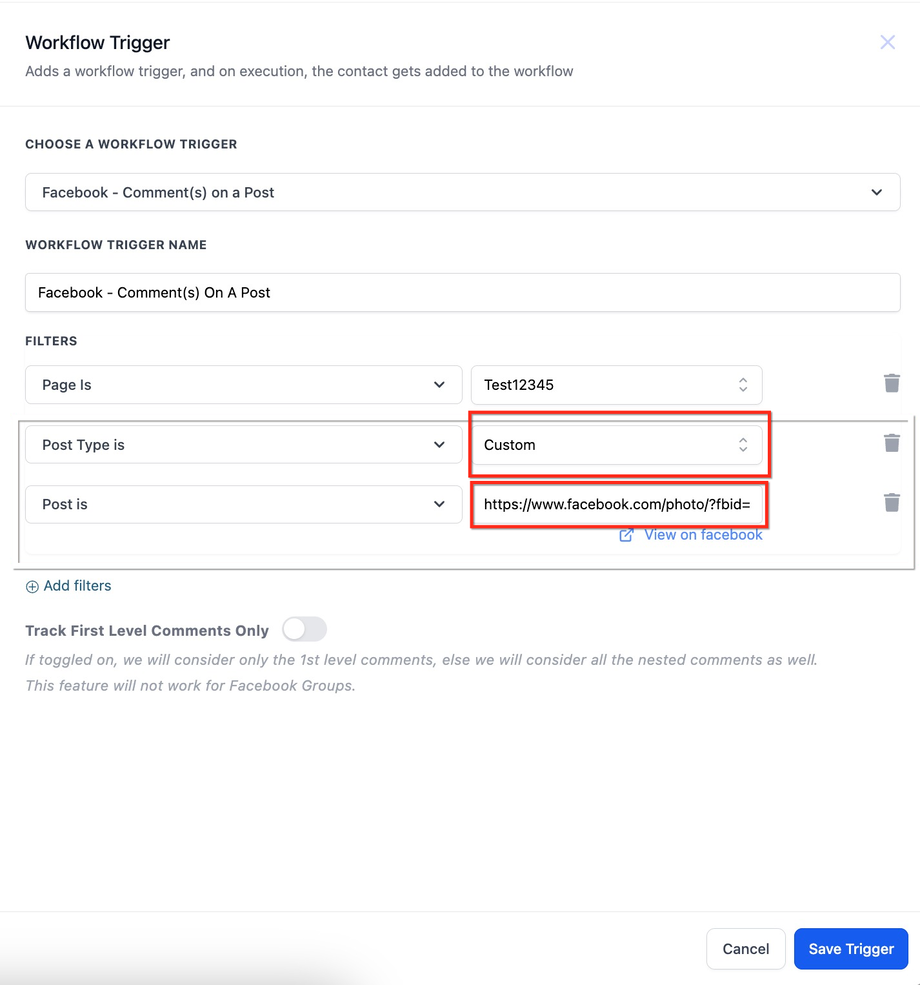Click external link icon before View on facebook
This screenshot has width=920, height=985.
tap(626, 535)
